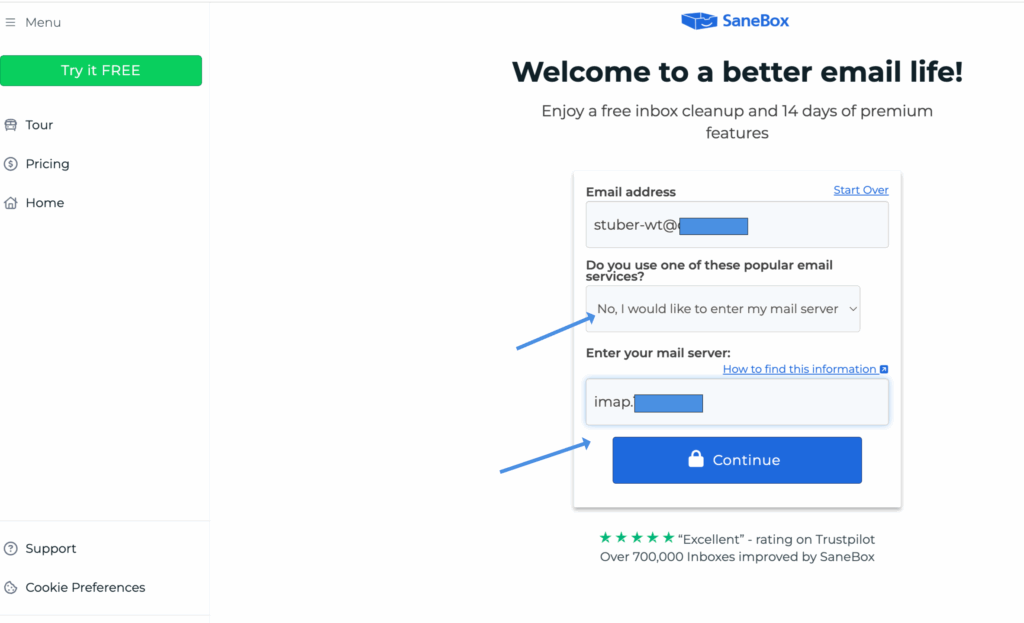1024x623 pixels.
Task: Click the SaneBox logo icon
Action: click(x=699, y=21)
